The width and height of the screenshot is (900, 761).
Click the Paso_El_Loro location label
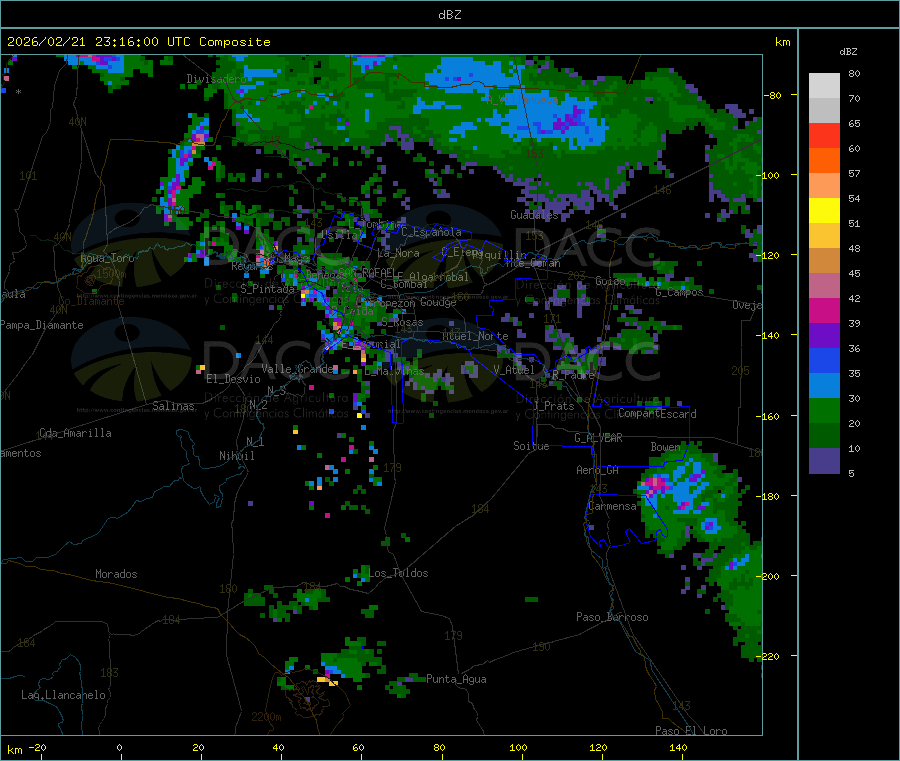691,731
